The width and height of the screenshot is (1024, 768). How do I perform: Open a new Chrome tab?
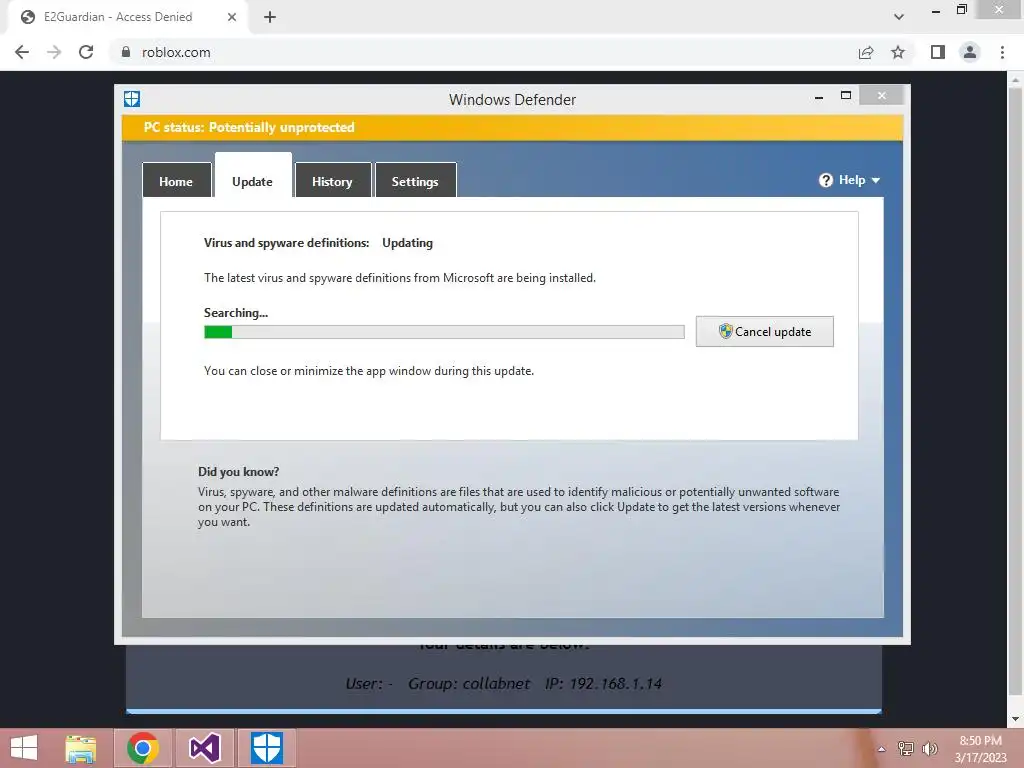coord(270,17)
